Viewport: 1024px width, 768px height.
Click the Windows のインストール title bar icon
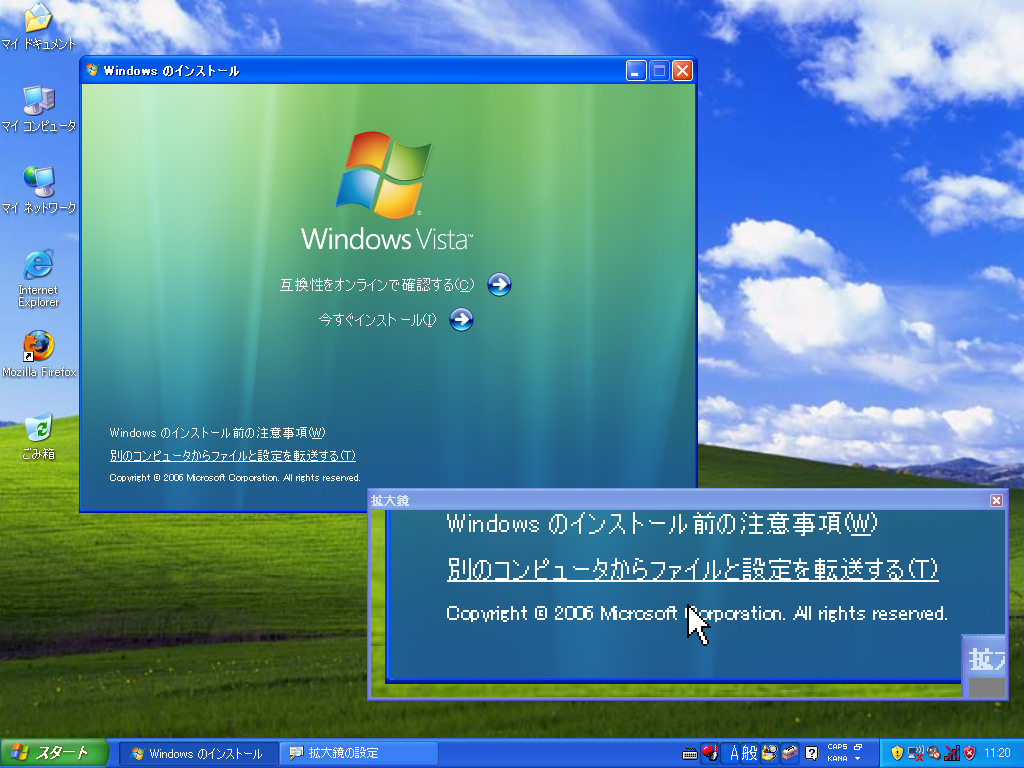click(92, 71)
